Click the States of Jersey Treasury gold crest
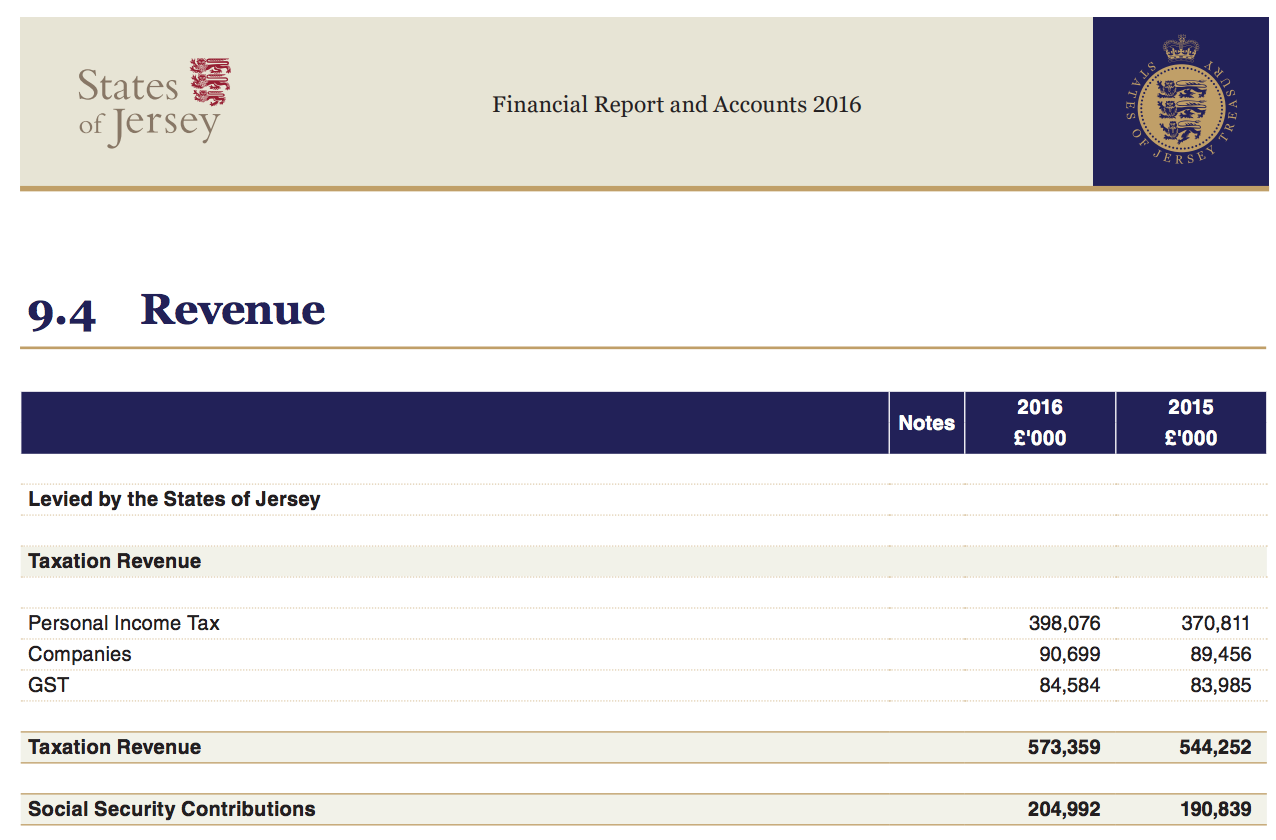The image size is (1276, 840). pyautogui.click(x=1183, y=102)
